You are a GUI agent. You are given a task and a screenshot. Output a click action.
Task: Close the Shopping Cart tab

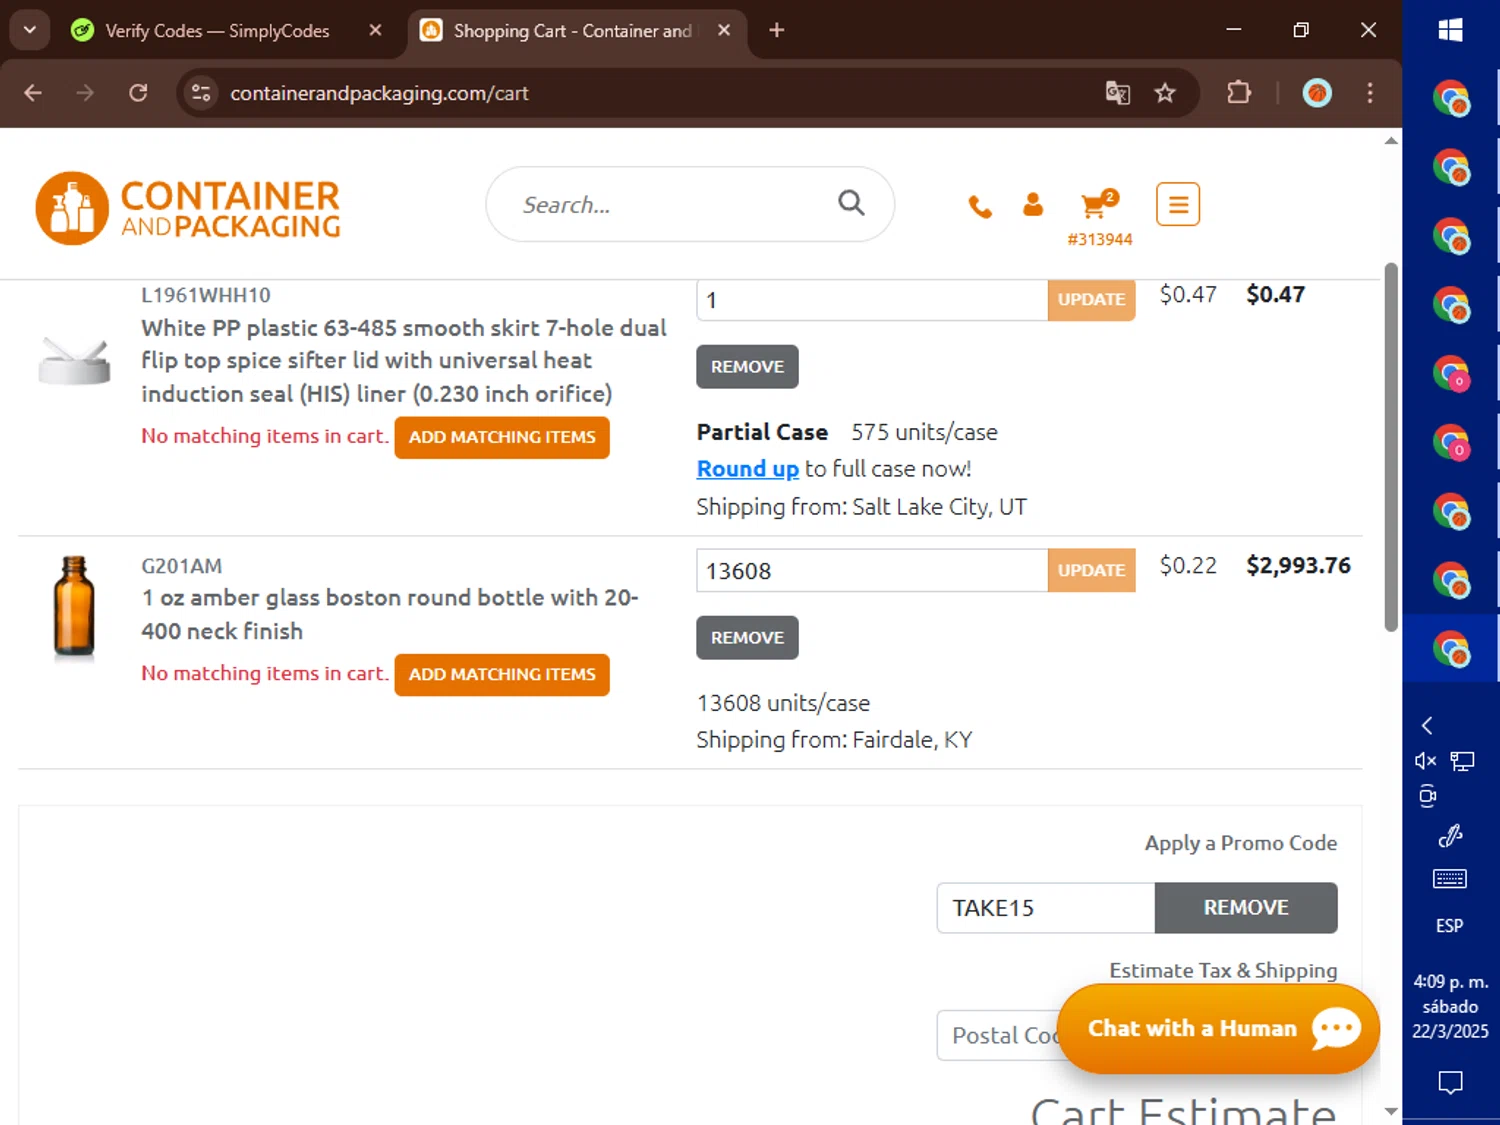724,30
